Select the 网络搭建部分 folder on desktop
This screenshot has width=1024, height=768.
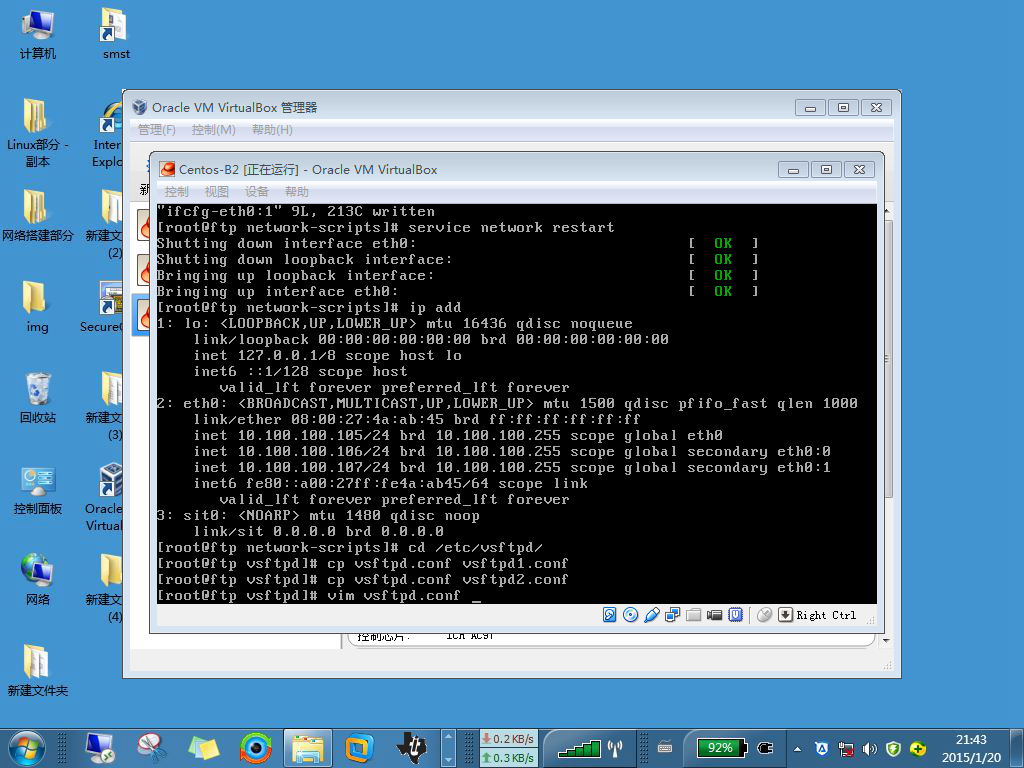click(38, 216)
